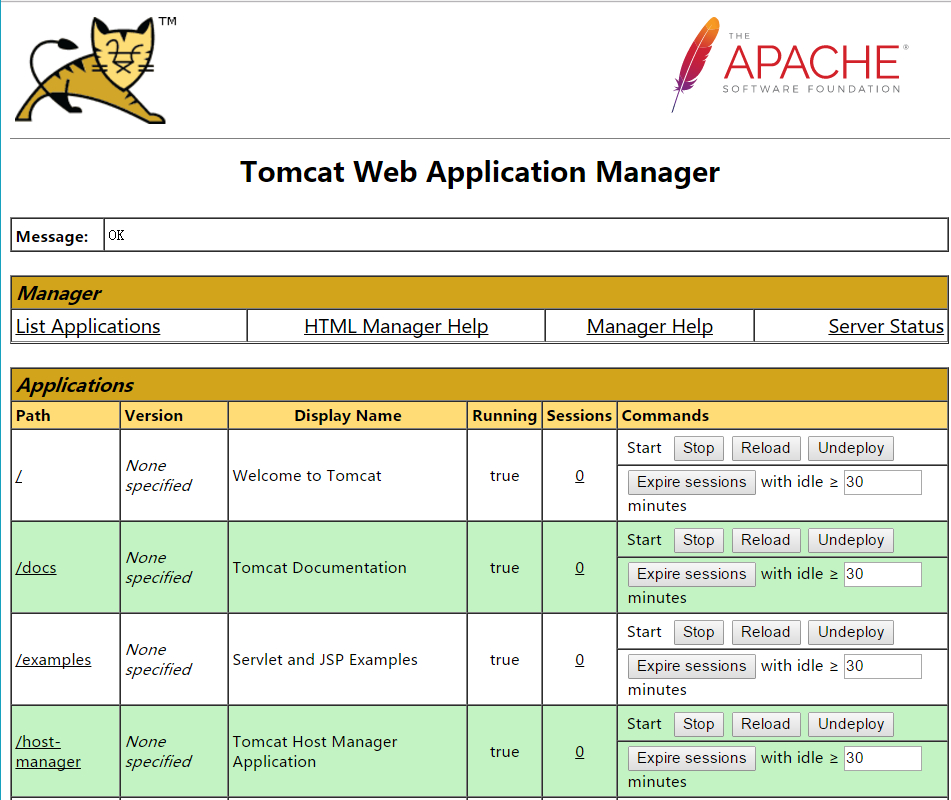Screen dimensions: 951x800
Task: Open the /docs application
Action: (x=36, y=567)
